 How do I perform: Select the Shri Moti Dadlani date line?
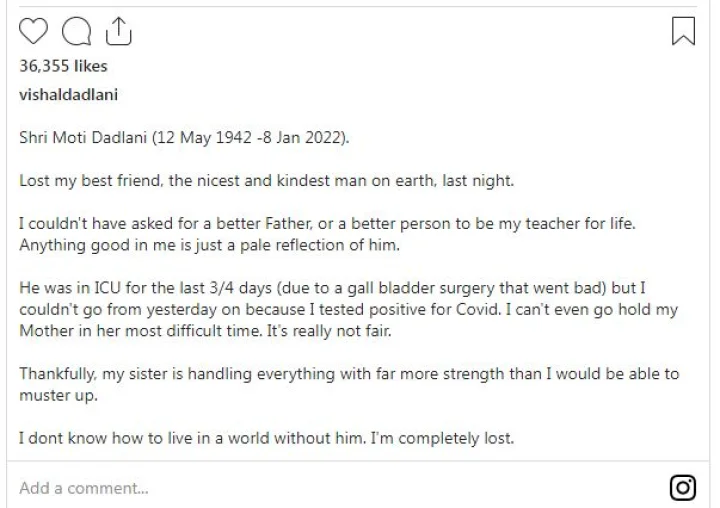point(184,138)
